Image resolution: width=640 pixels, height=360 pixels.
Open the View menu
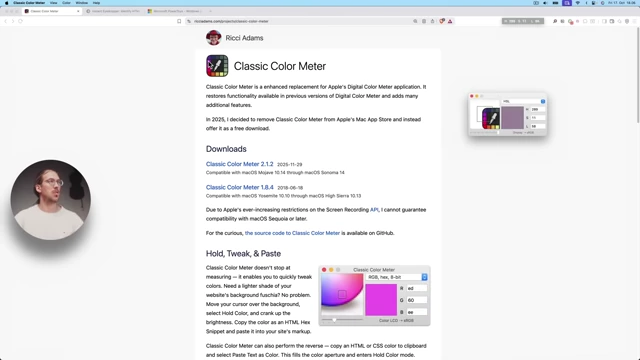click(x=53, y=3)
